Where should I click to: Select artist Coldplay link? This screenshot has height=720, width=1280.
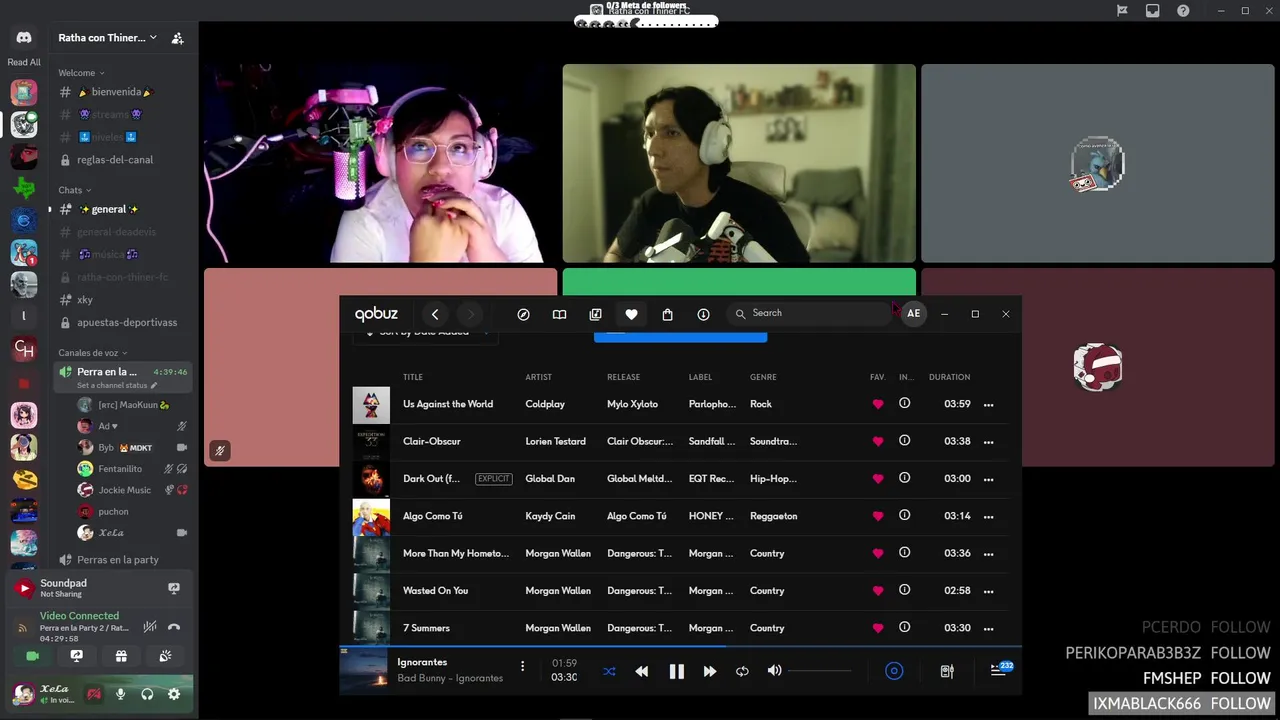(x=545, y=404)
